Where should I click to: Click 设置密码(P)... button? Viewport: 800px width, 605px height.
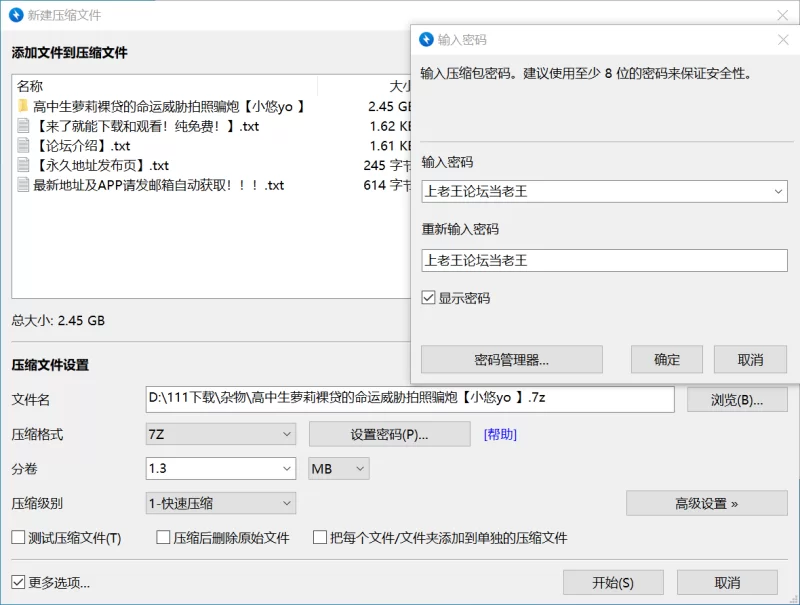click(x=389, y=434)
